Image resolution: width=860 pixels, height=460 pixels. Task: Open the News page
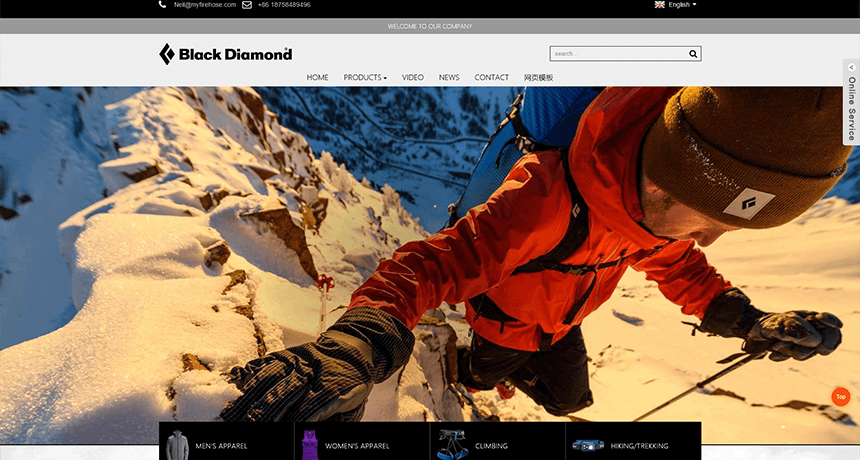coord(449,77)
